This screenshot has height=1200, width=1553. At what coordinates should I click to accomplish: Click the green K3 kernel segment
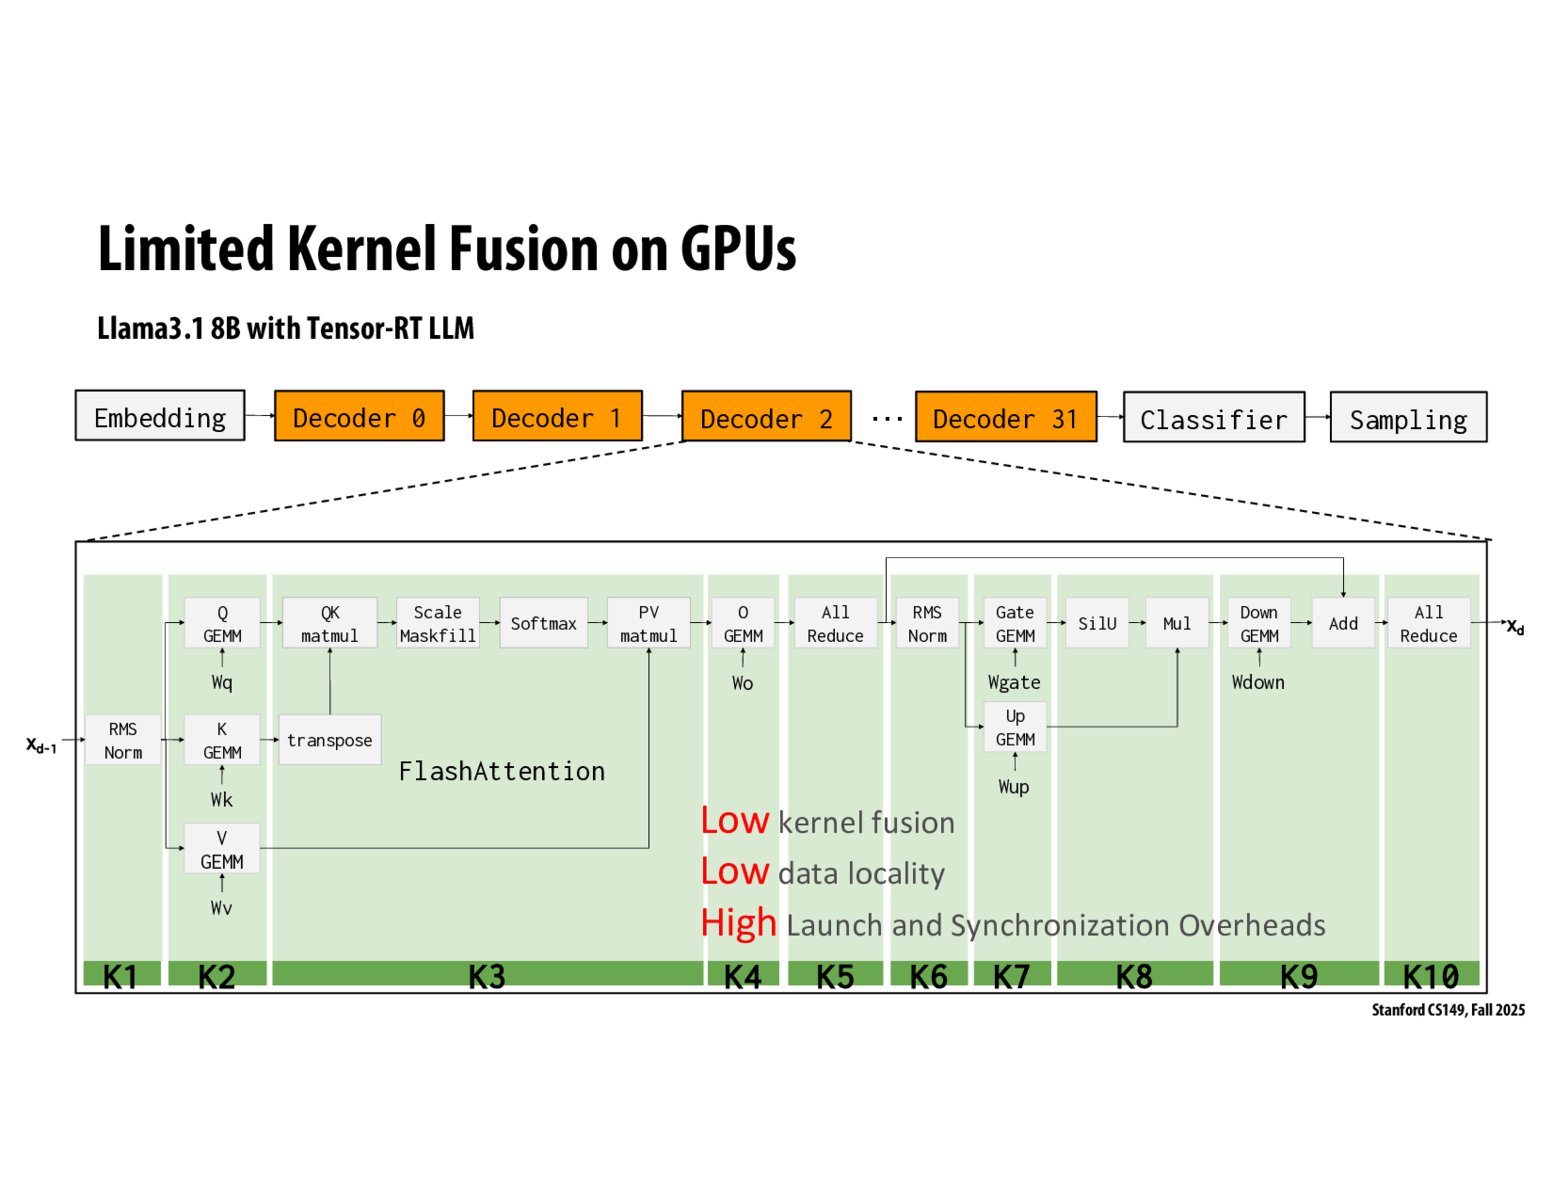click(x=489, y=977)
